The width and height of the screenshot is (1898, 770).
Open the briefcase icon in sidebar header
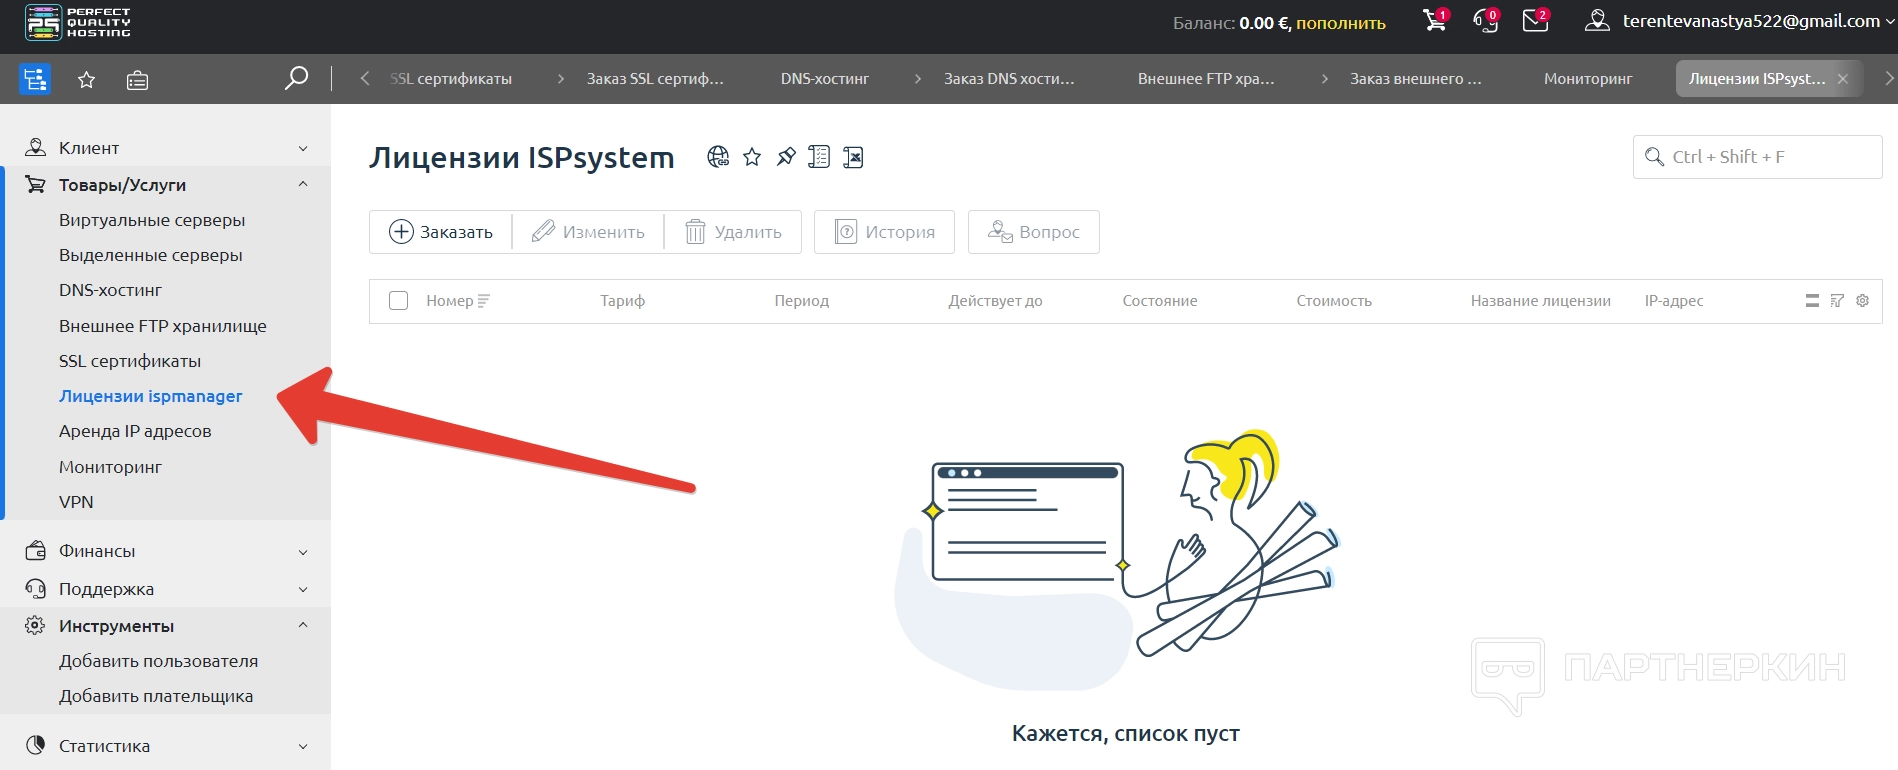coord(137,80)
